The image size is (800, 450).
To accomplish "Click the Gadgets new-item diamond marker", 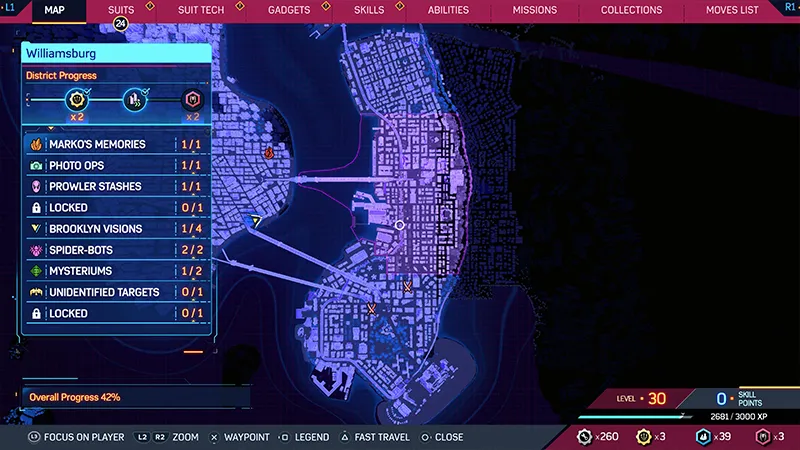I will [326, 6].
